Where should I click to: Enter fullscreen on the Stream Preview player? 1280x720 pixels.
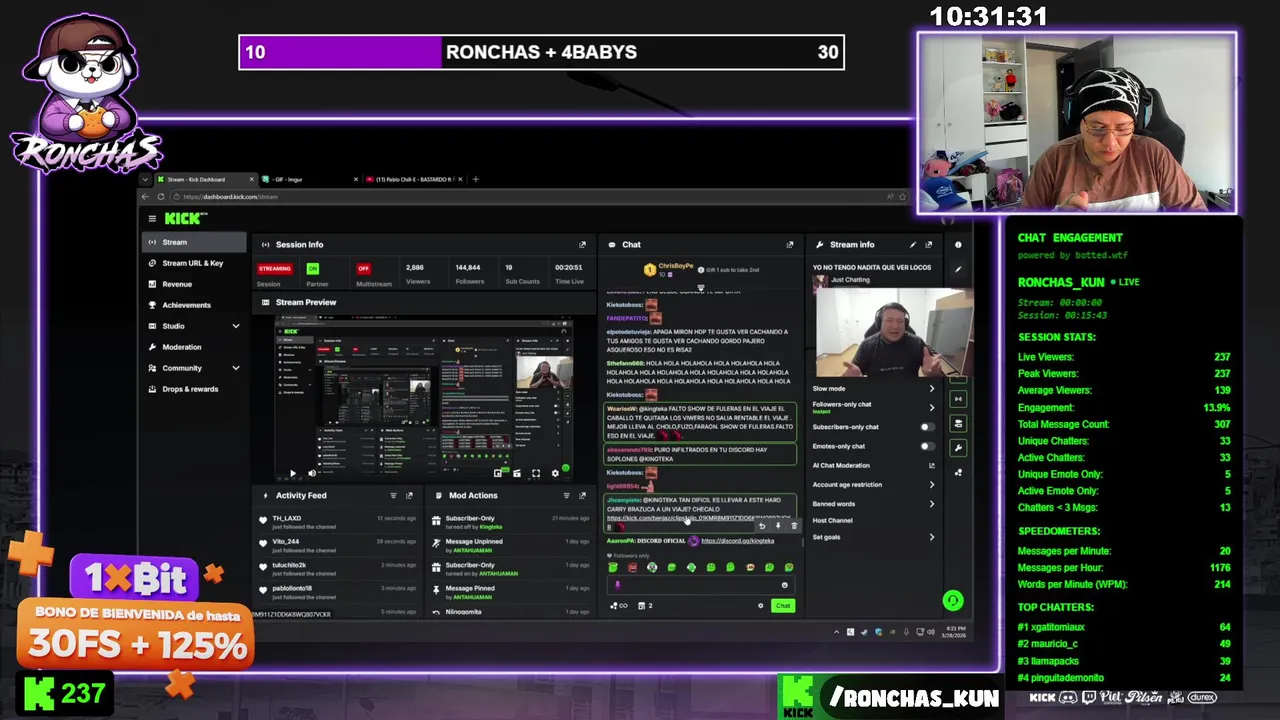[x=536, y=473]
